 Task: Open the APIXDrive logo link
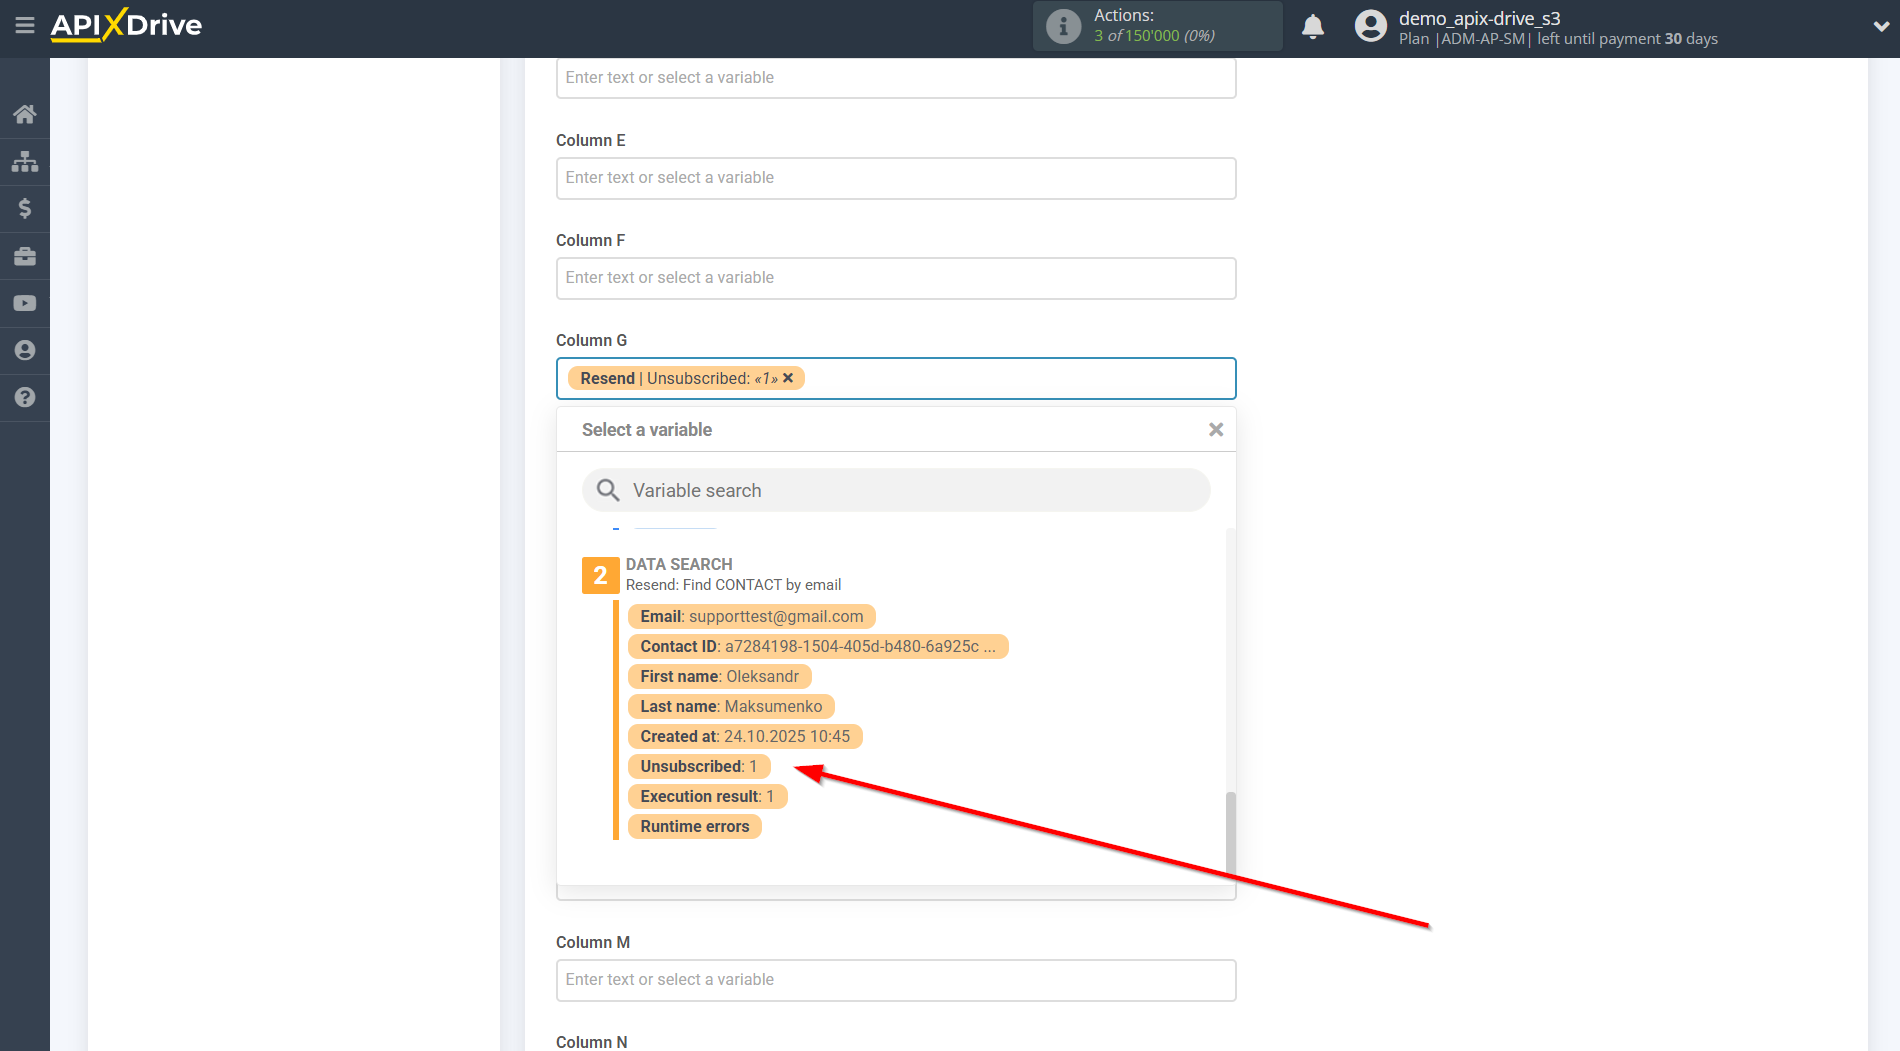tap(126, 25)
